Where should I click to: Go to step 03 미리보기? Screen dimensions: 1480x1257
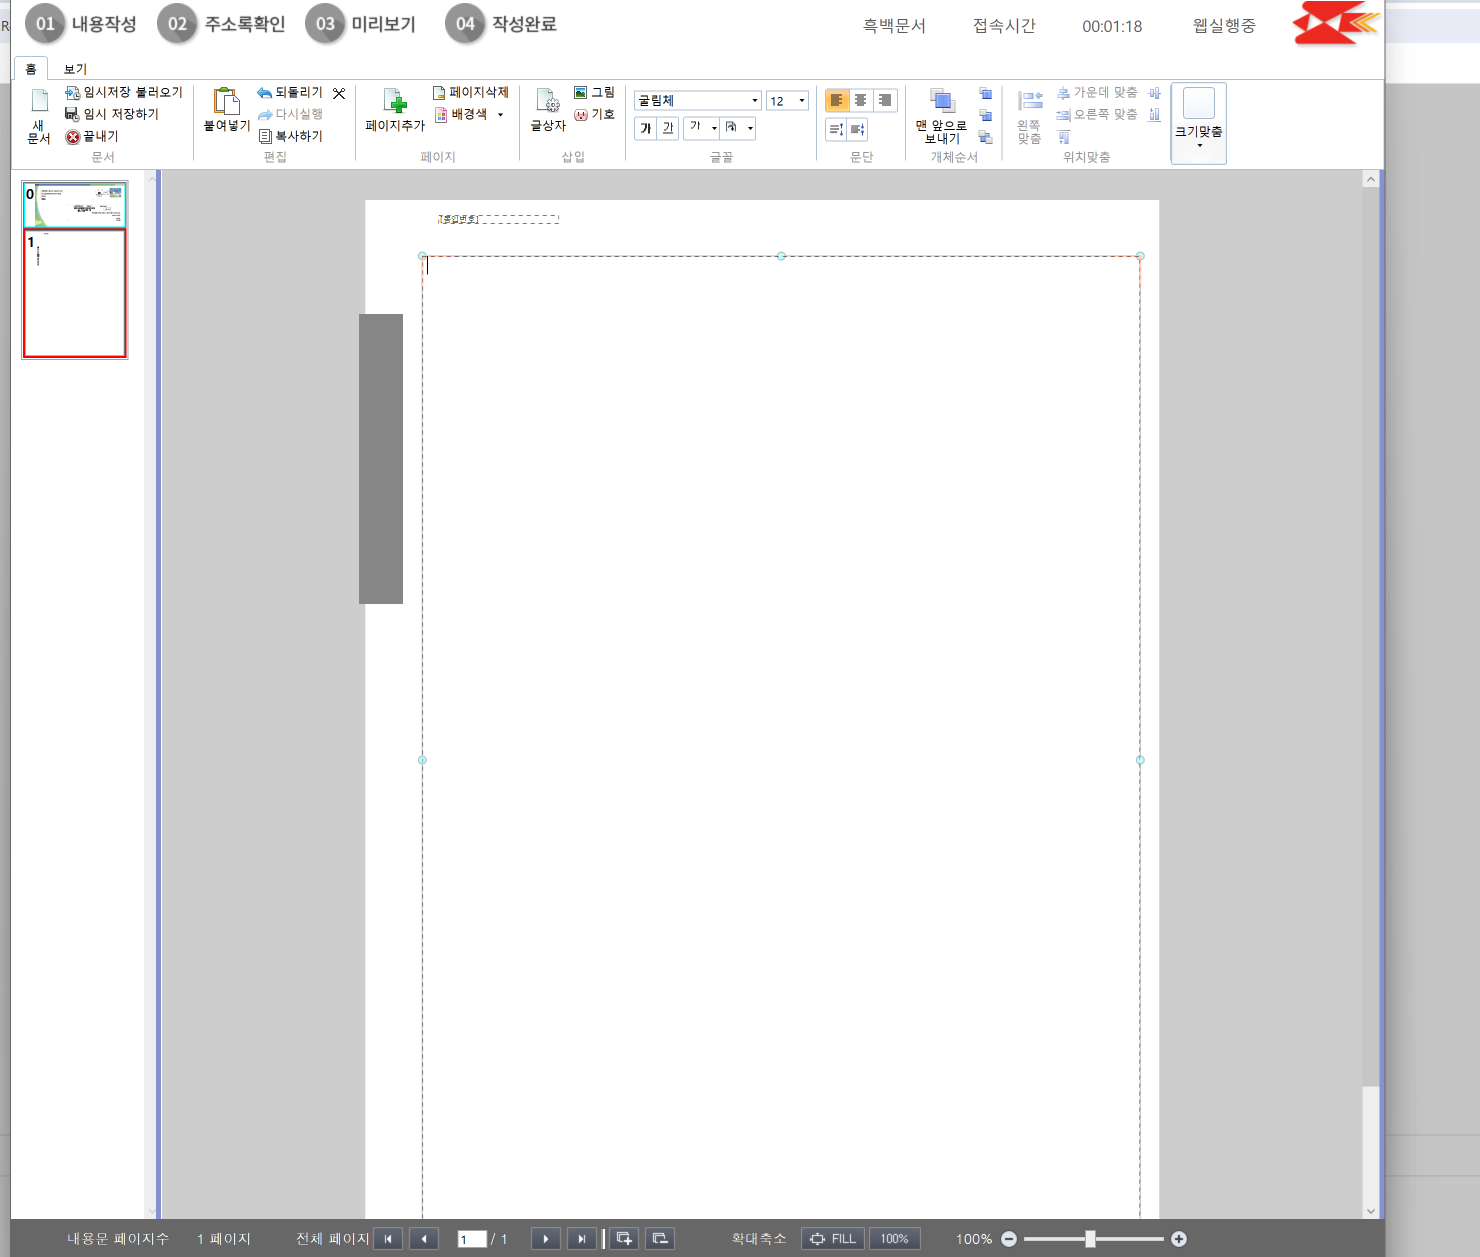pos(361,24)
